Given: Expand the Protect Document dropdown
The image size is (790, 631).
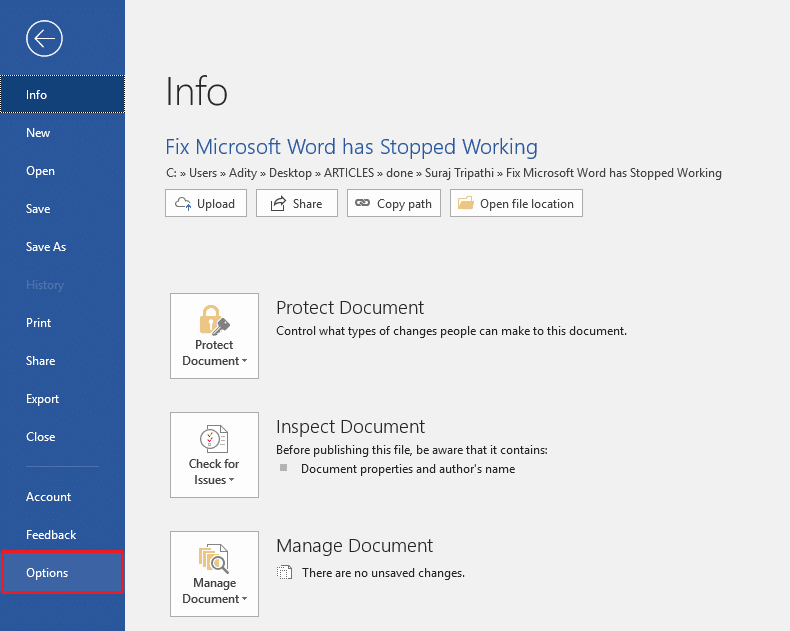Looking at the screenshot, I should 214,360.
